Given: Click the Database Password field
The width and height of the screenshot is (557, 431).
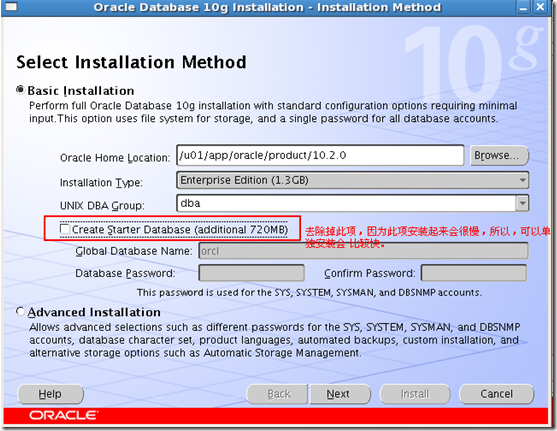Looking at the screenshot, I should (x=252, y=273).
